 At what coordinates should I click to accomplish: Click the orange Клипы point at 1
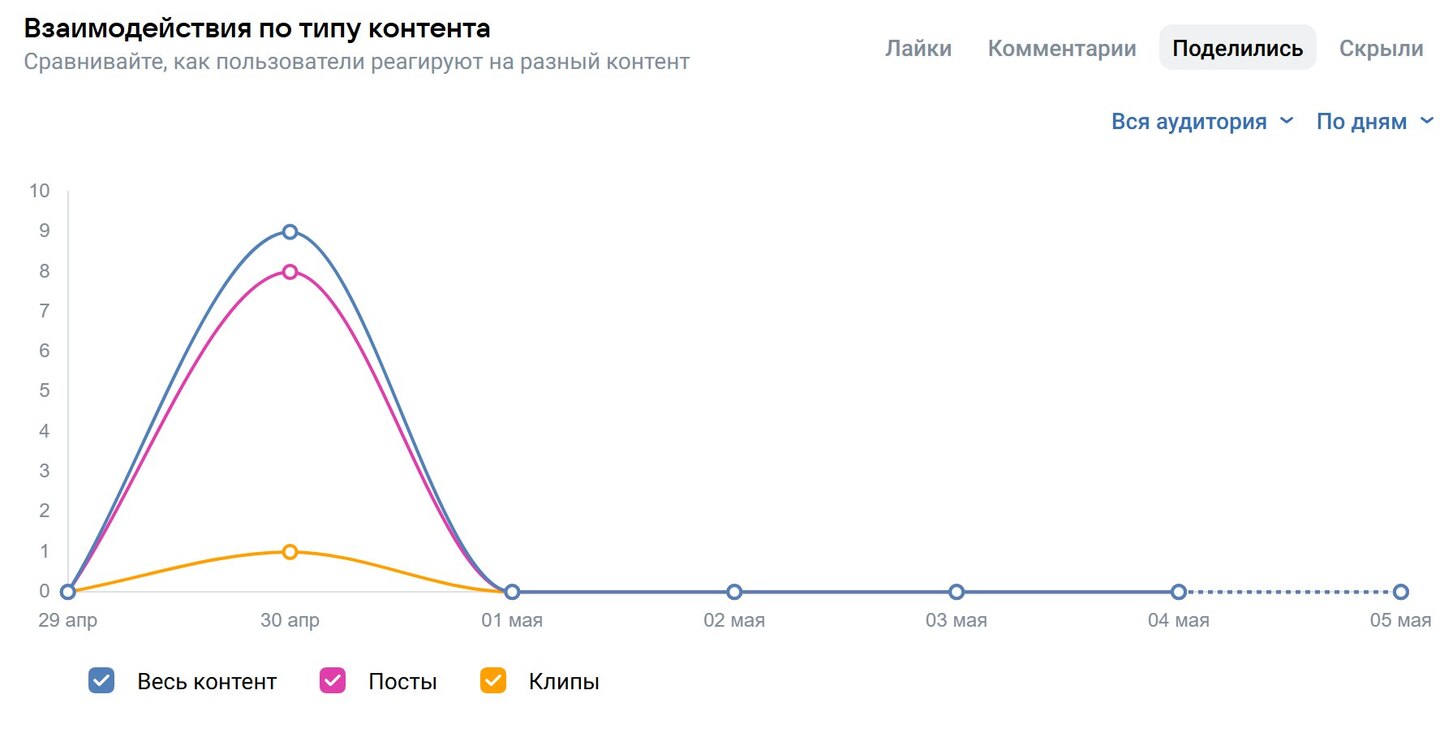tap(290, 552)
